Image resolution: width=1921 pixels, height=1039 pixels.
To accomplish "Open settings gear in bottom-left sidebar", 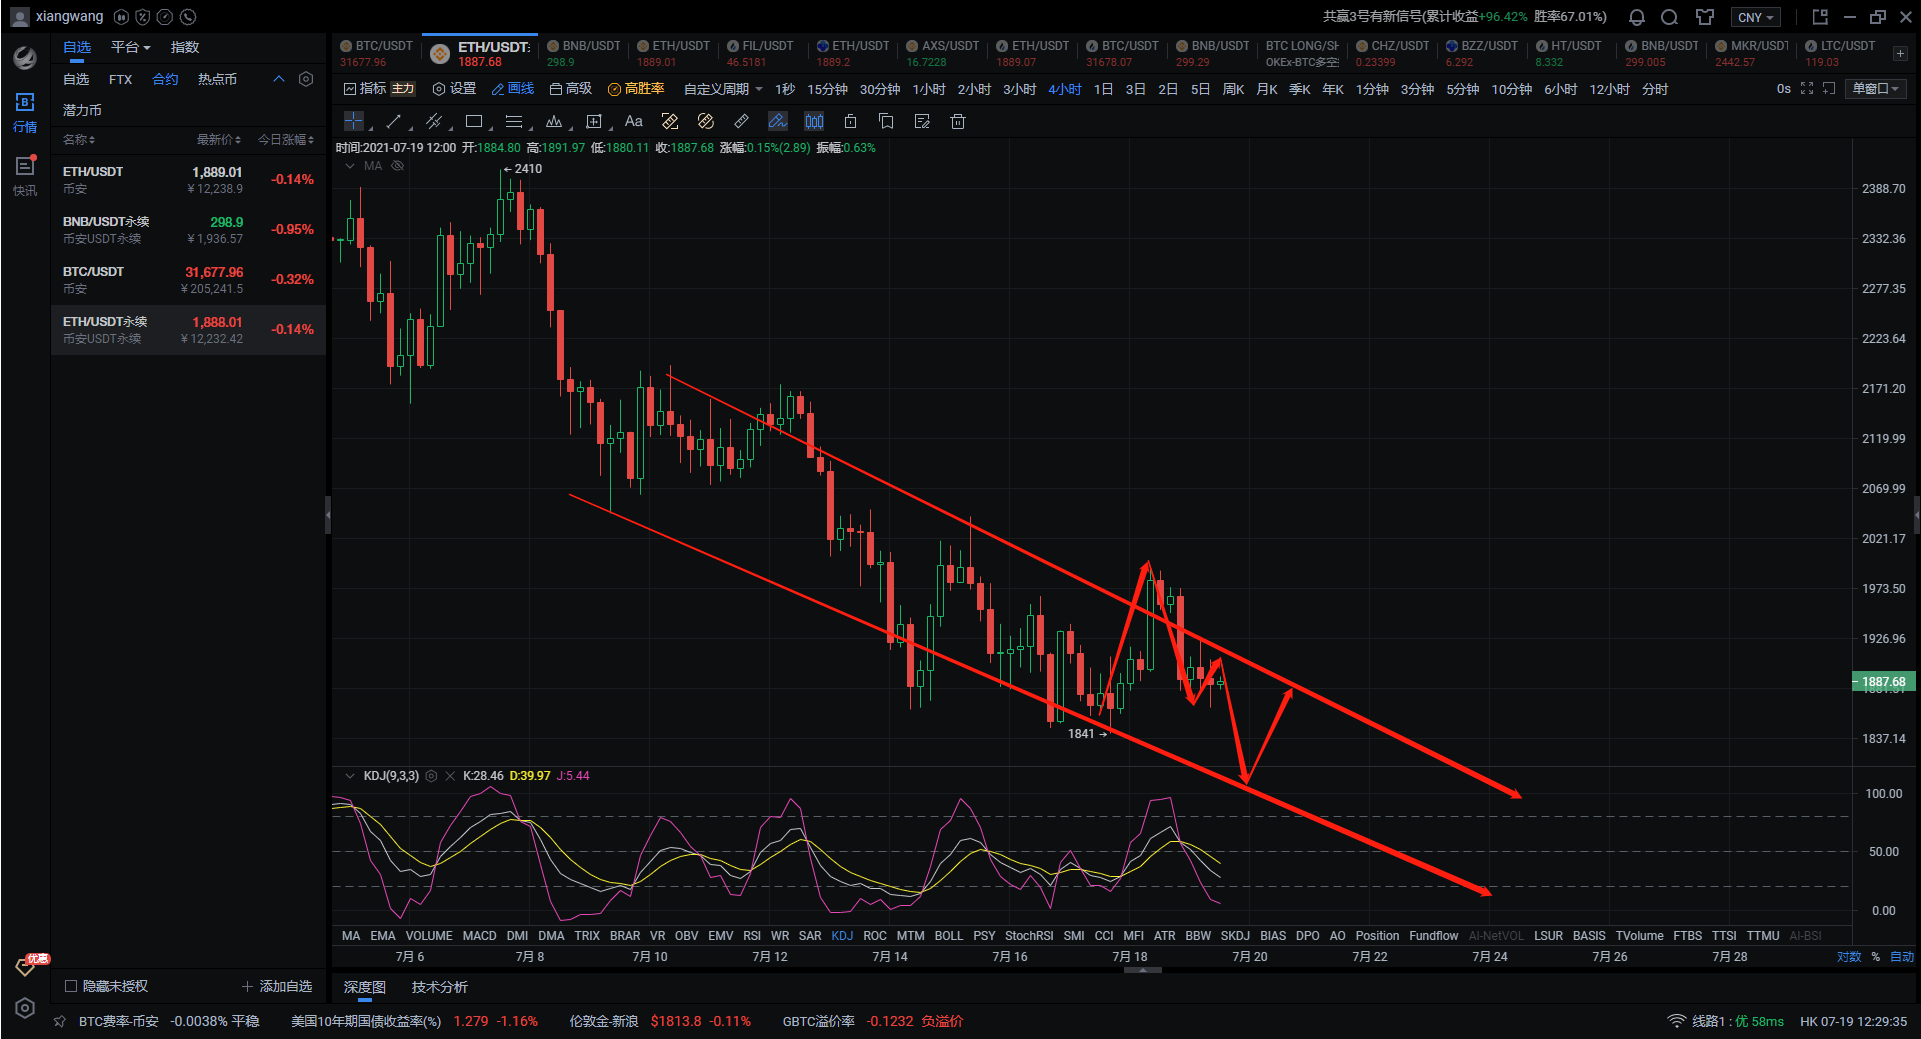I will [25, 1008].
